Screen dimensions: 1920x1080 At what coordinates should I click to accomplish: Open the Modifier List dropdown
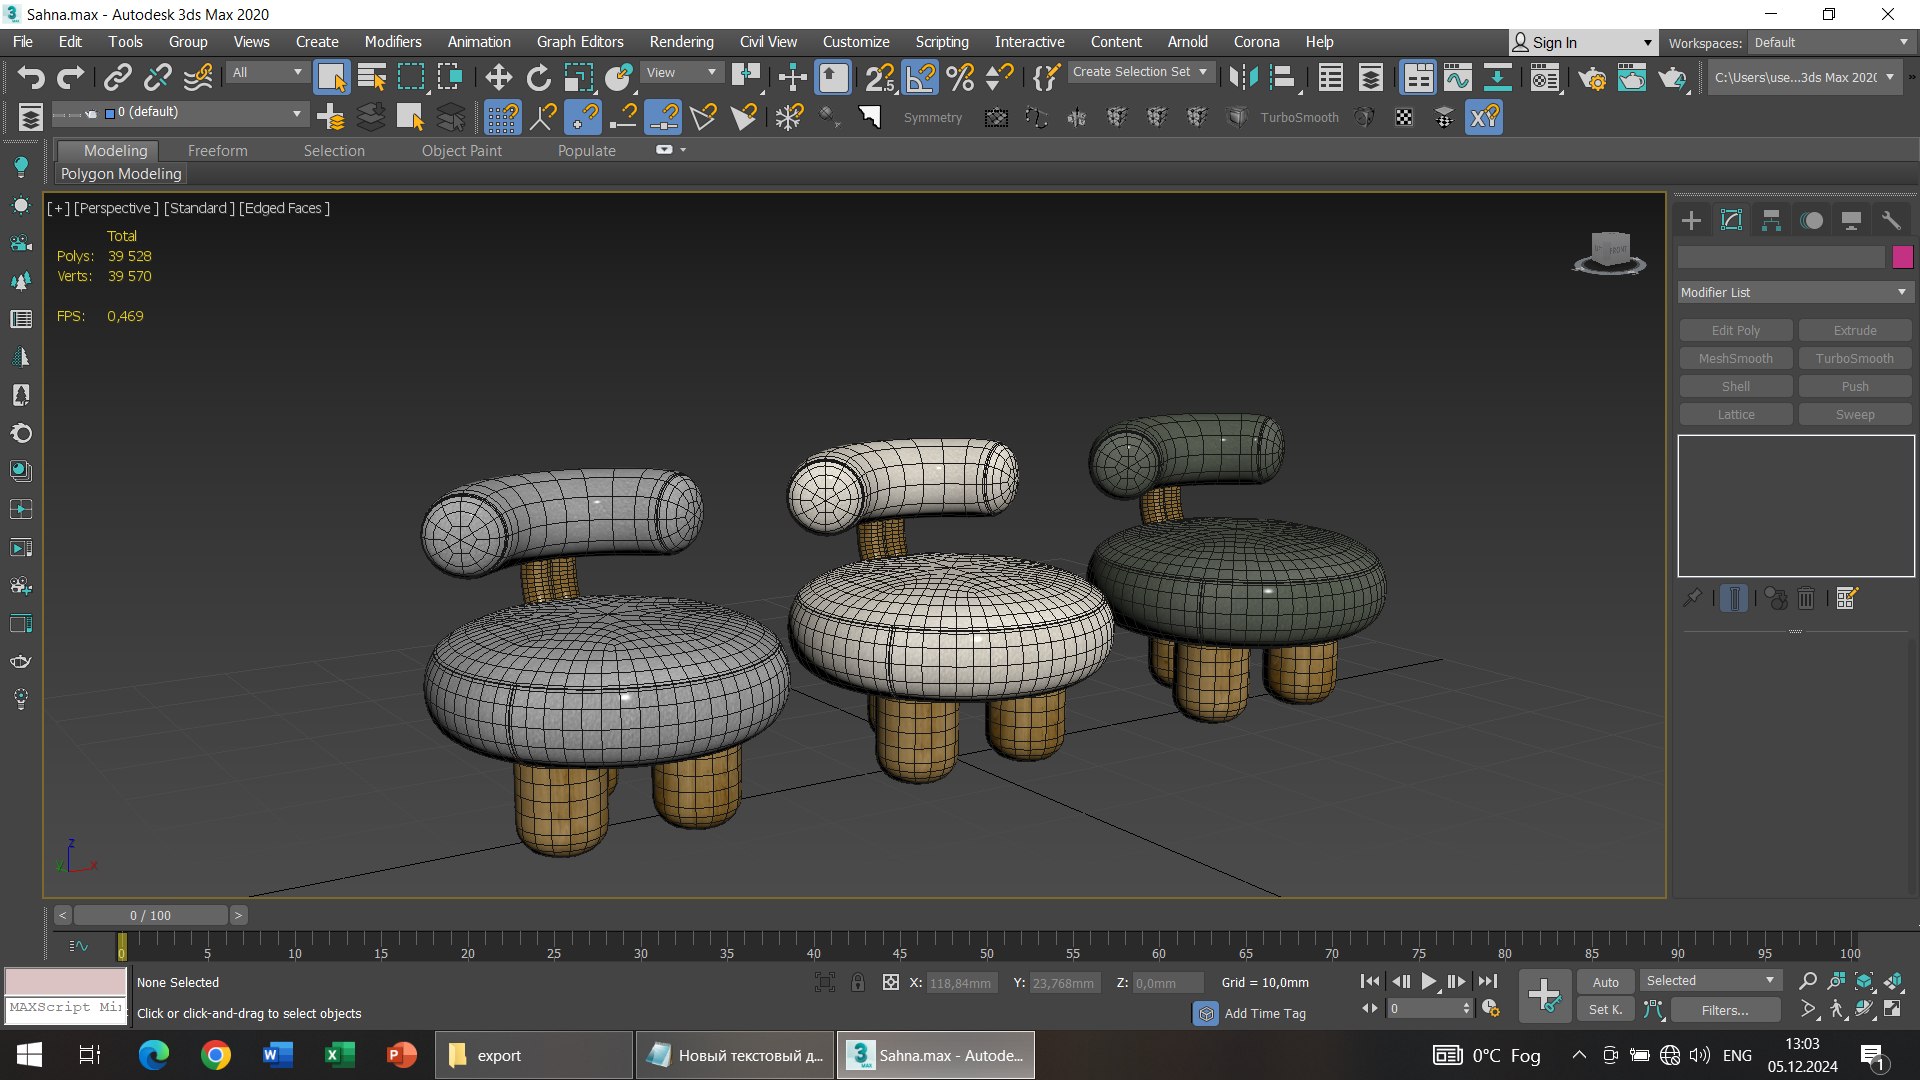click(x=1795, y=292)
